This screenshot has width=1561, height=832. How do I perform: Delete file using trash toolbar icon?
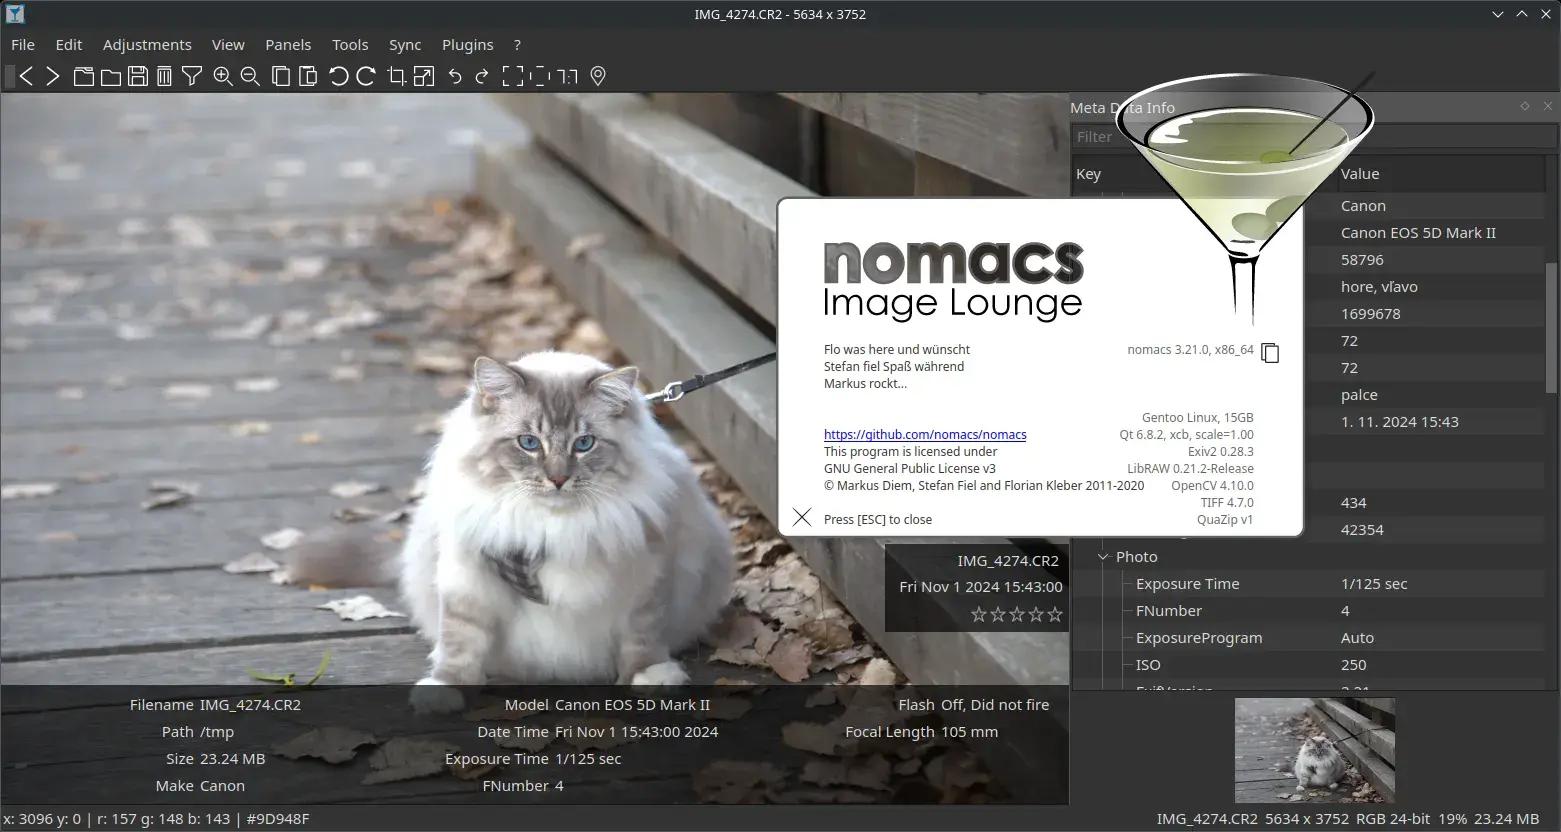[x=165, y=76]
